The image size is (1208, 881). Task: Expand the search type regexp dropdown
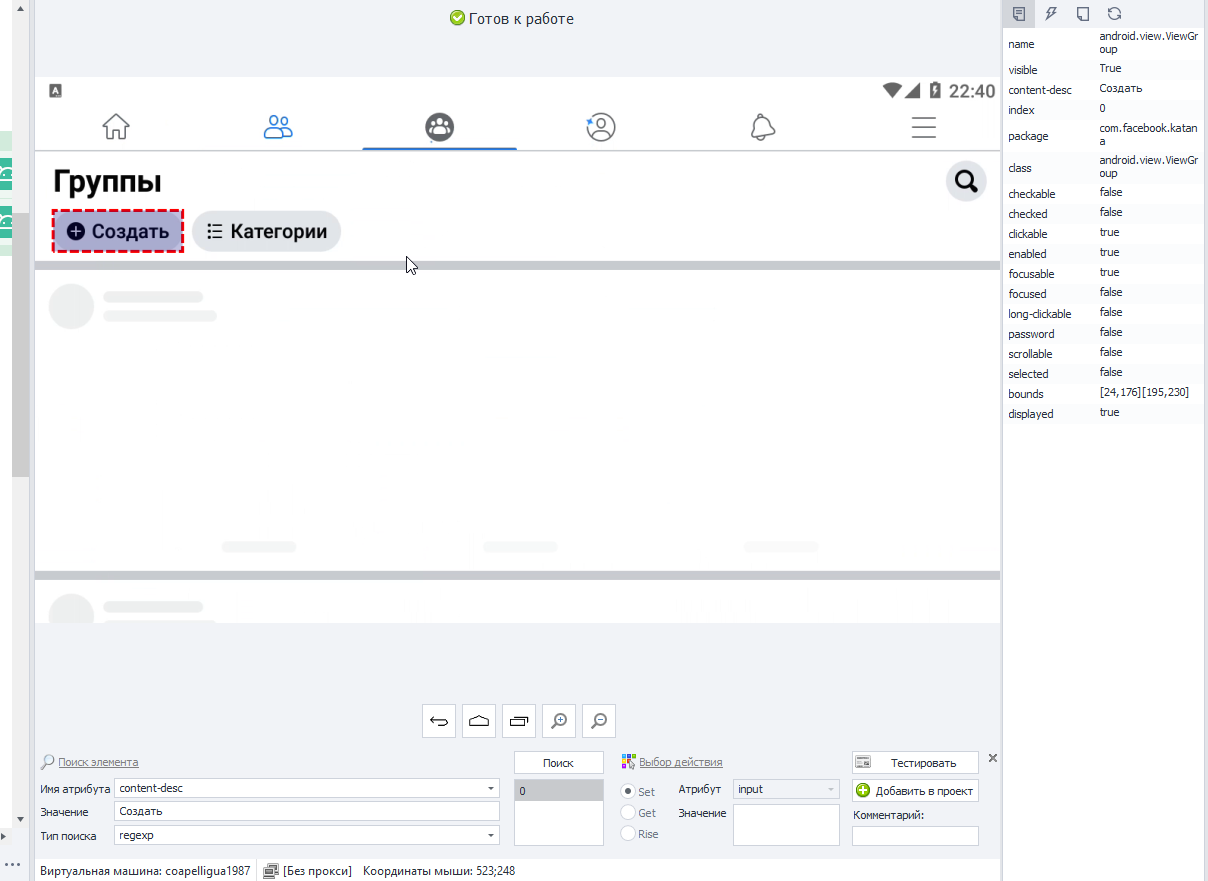(491, 835)
